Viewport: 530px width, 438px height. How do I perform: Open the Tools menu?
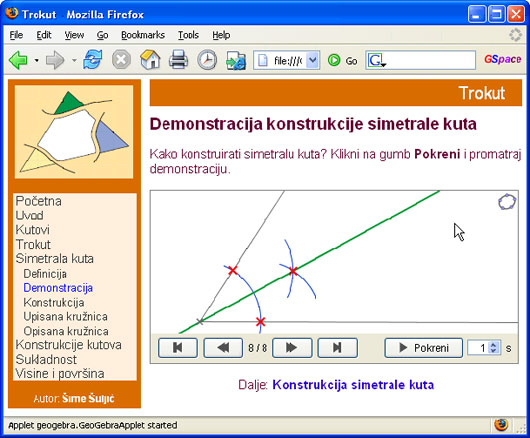click(188, 35)
